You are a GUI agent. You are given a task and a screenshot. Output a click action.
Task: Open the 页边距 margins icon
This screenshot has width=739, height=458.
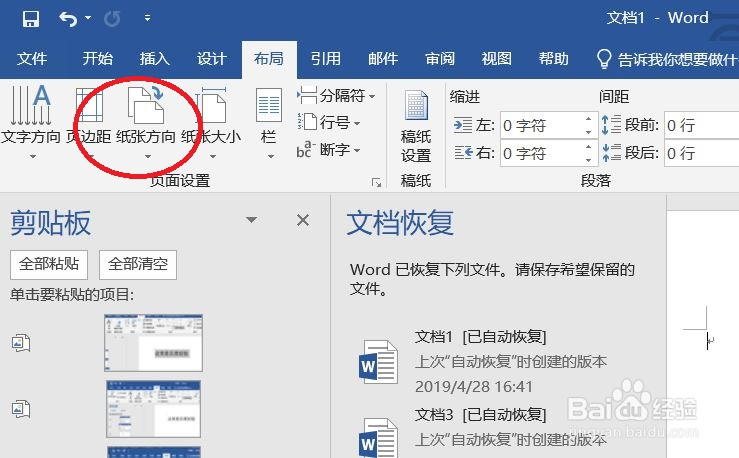[x=89, y=105]
